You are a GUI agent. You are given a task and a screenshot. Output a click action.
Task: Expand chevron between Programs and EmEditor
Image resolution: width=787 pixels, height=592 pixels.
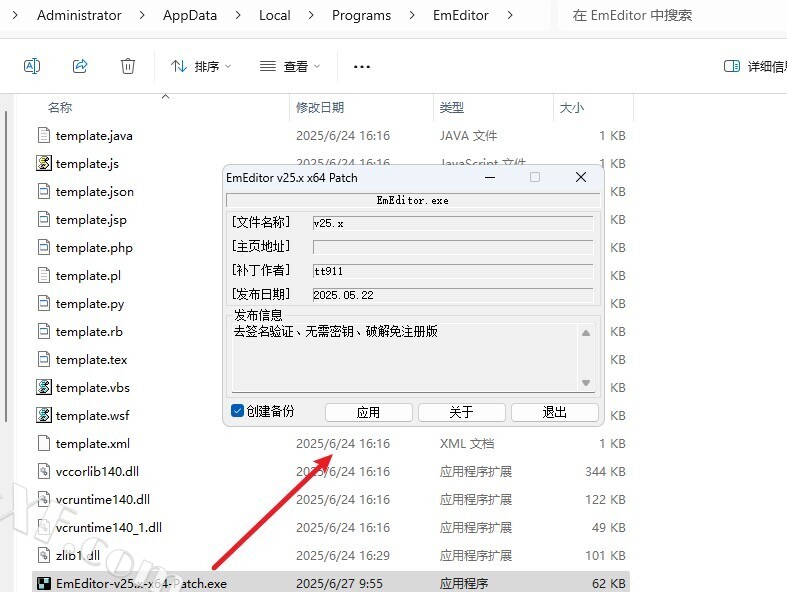(x=412, y=15)
